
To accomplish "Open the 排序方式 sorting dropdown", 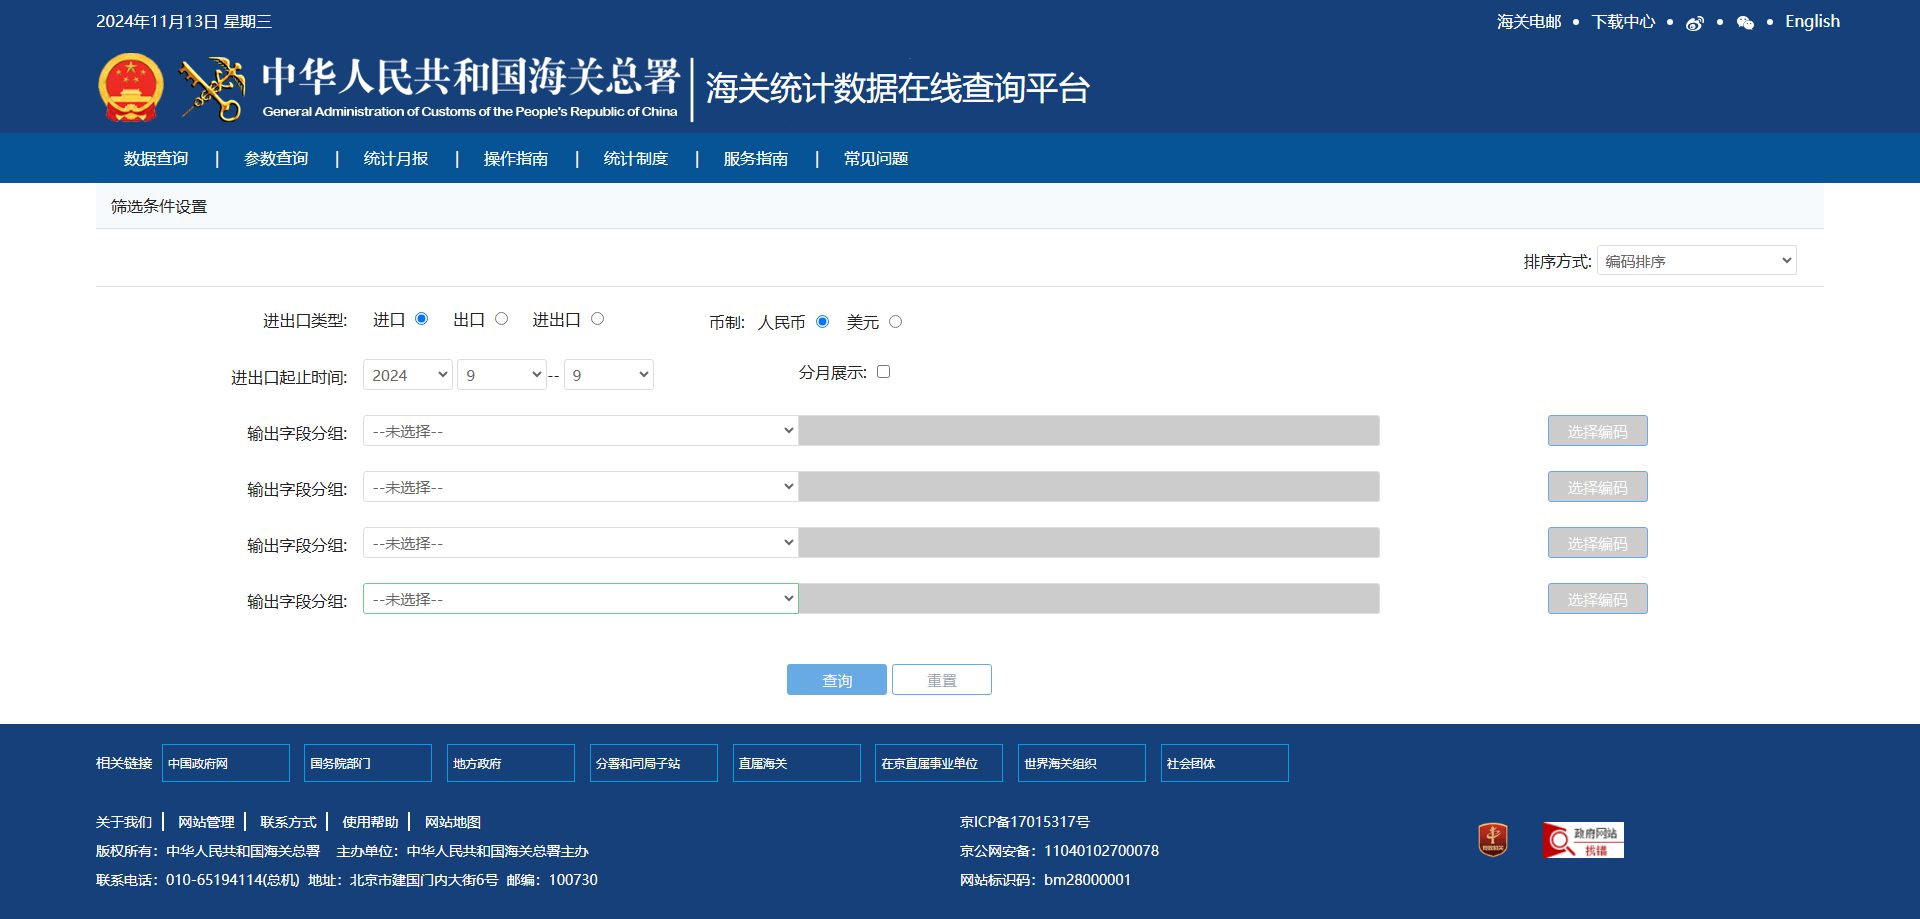I will [x=1697, y=261].
